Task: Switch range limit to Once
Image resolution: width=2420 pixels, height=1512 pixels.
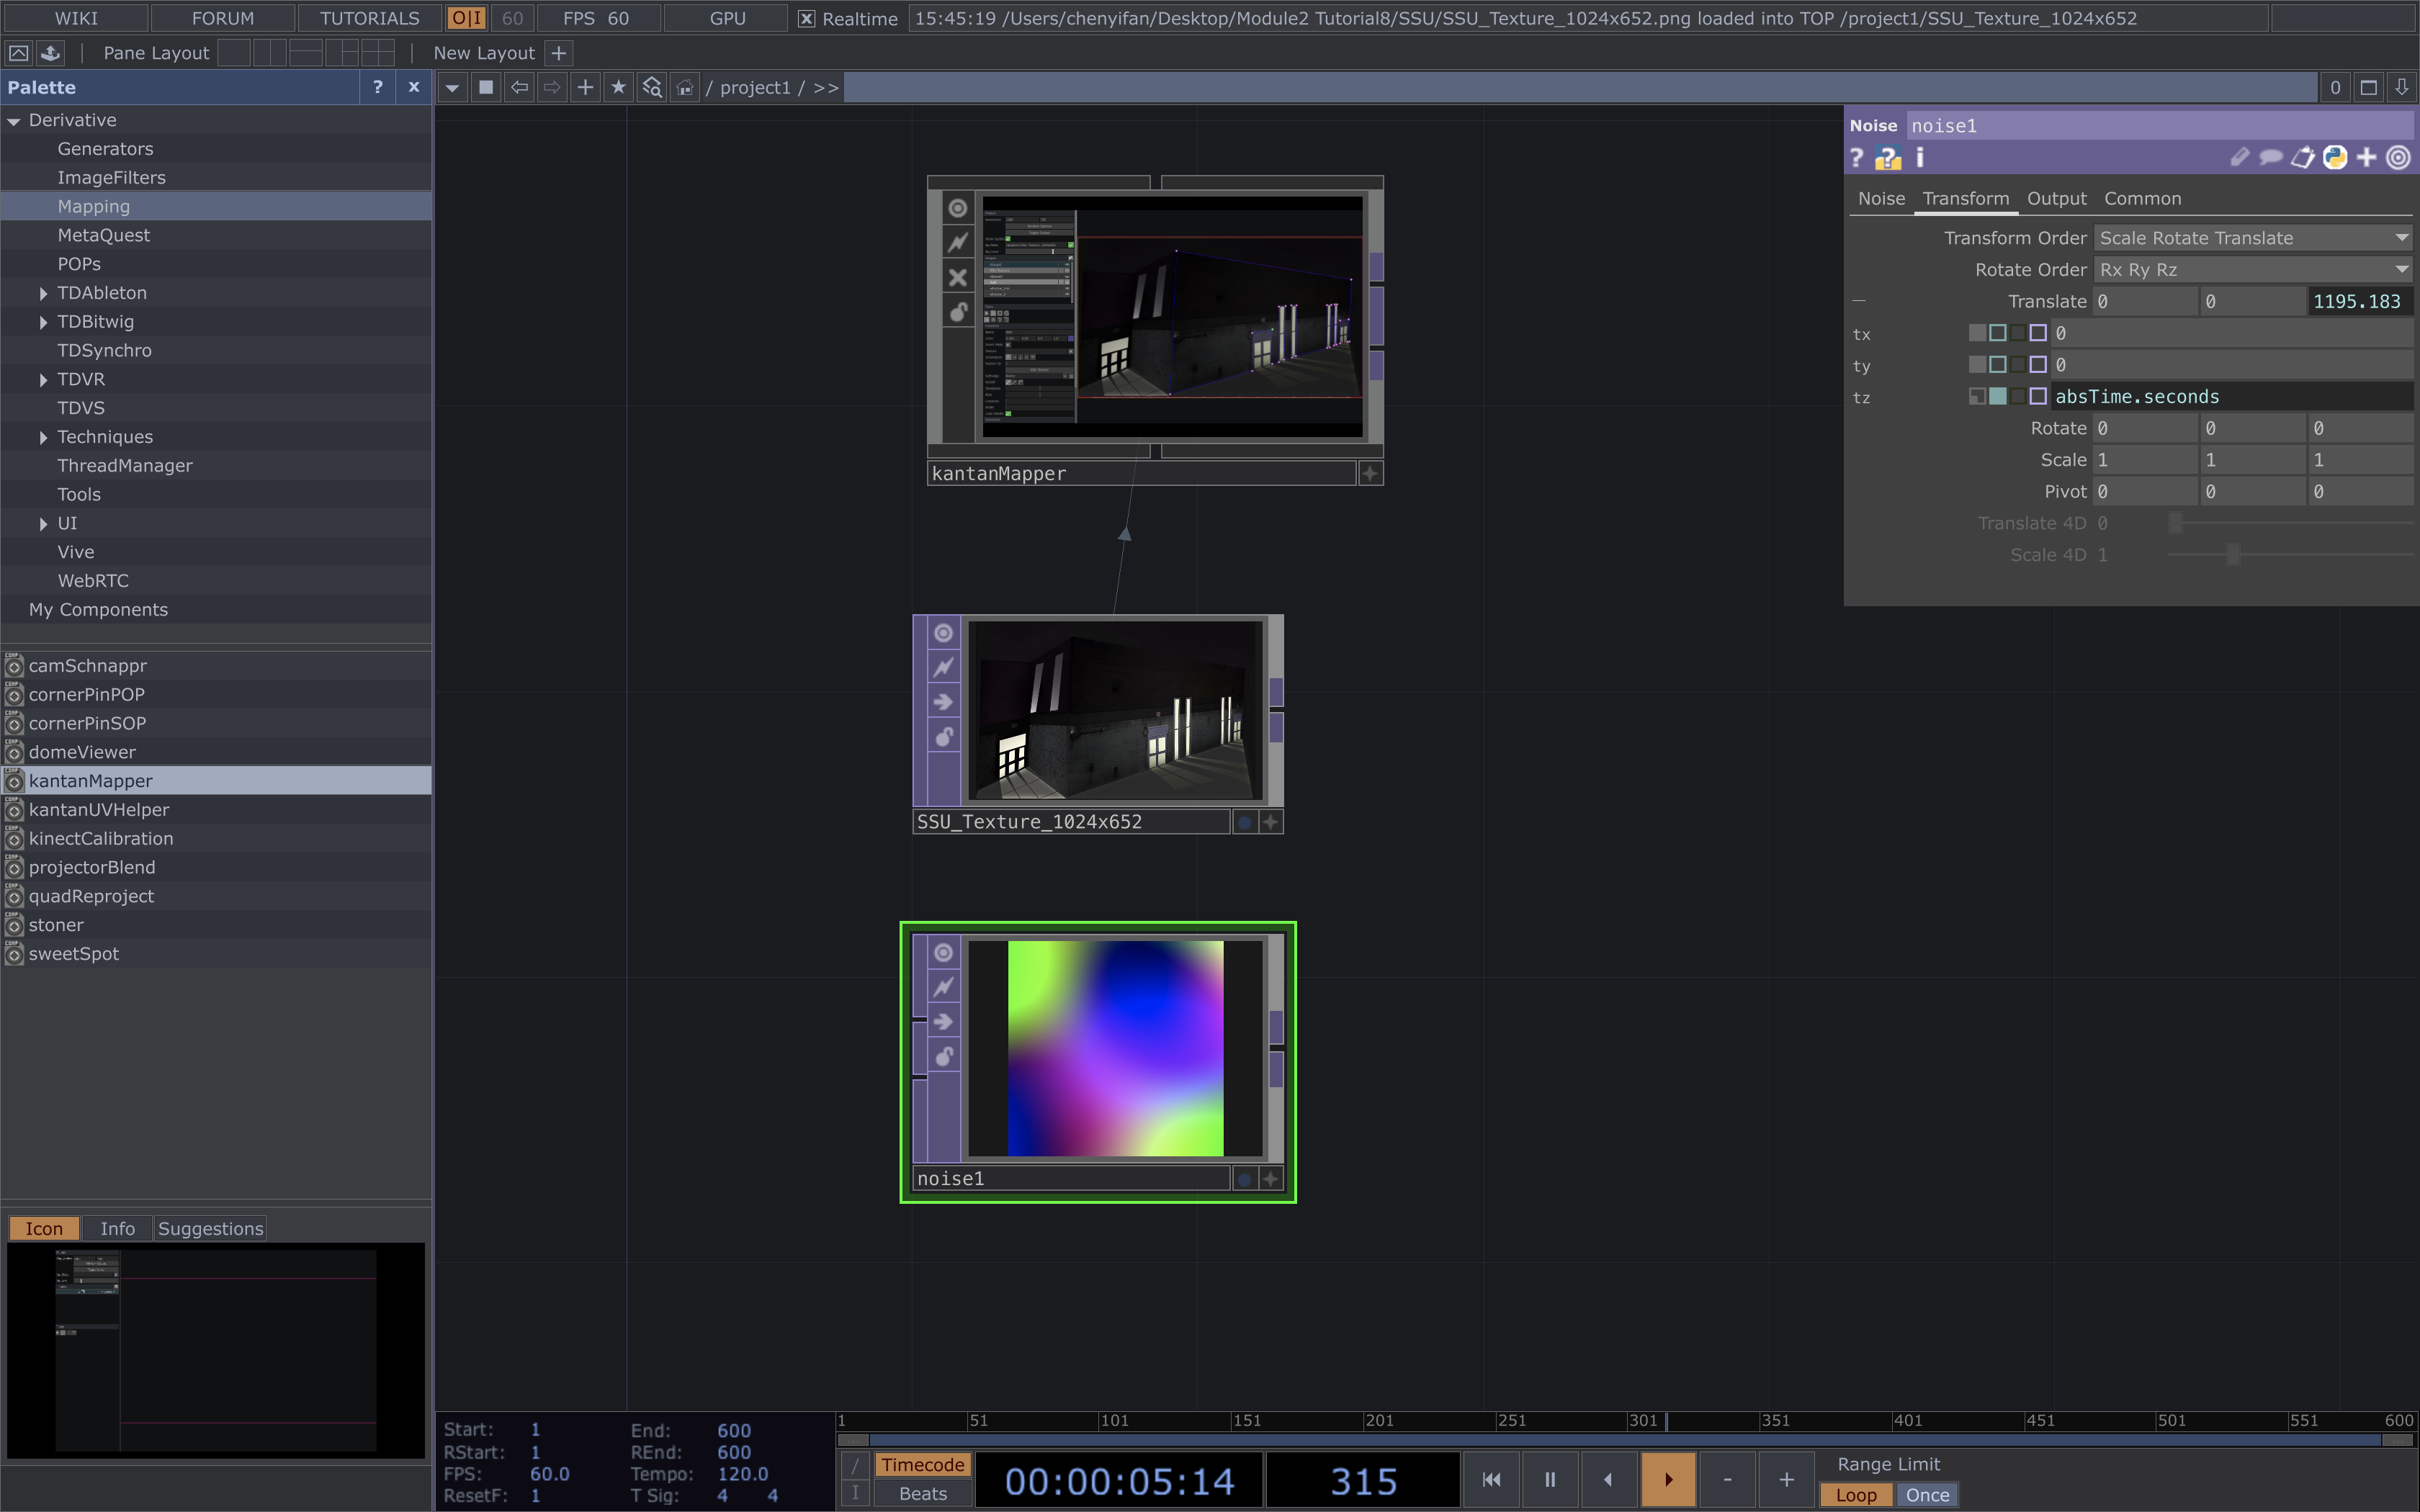Action: (x=1926, y=1494)
